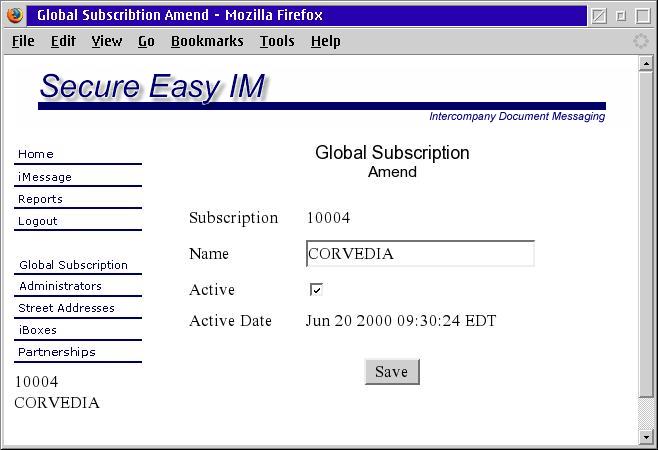This screenshot has width=658, height=450.
Task: Open the File menu
Action: tap(23, 41)
